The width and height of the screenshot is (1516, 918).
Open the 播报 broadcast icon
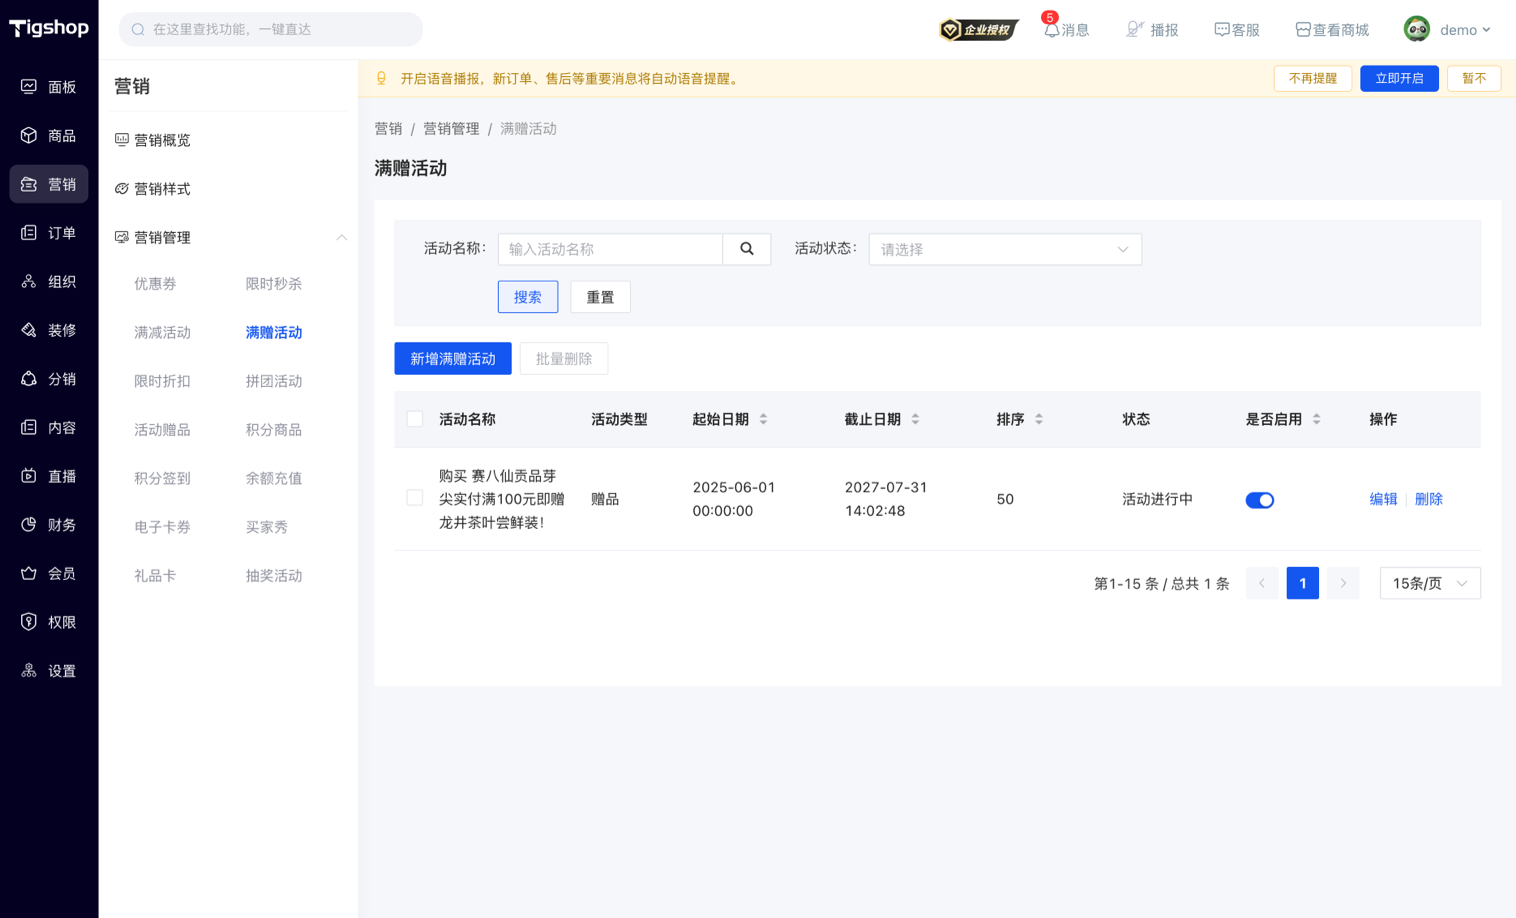click(x=1152, y=30)
